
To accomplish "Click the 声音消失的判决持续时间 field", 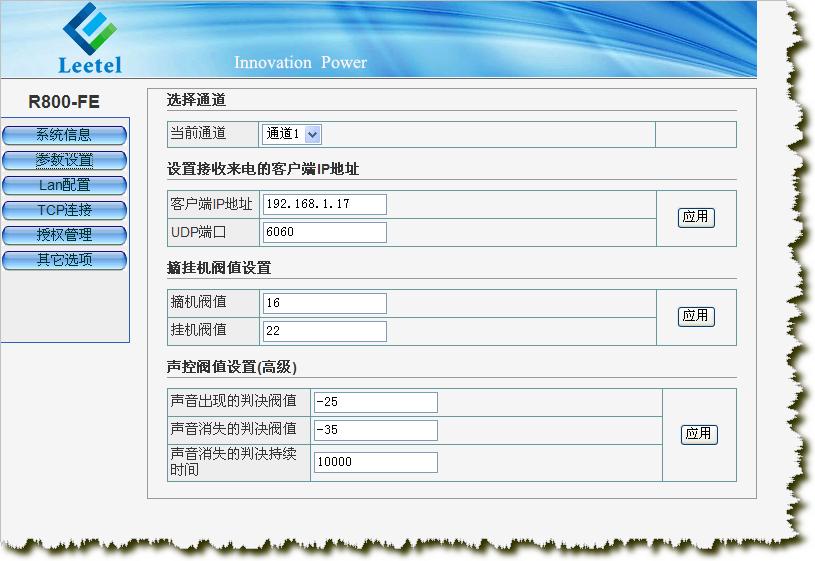I will [375, 462].
